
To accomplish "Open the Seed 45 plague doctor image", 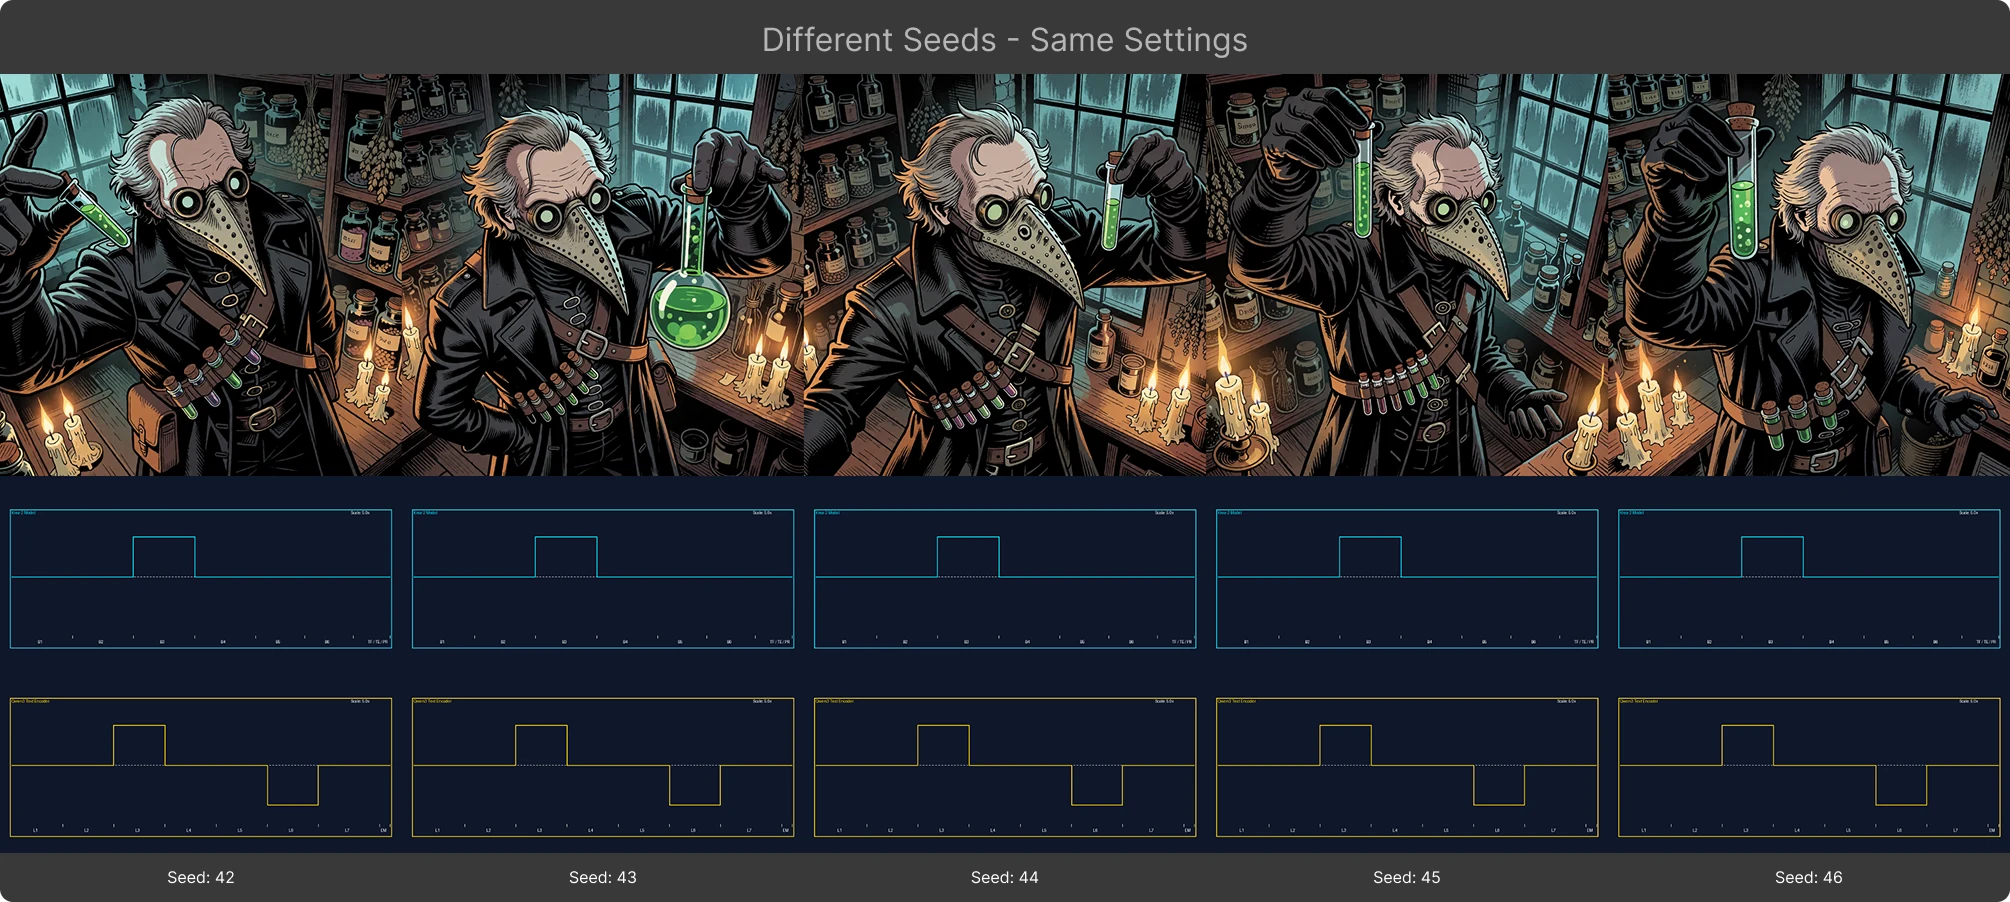I will [x=1407, y=275].
